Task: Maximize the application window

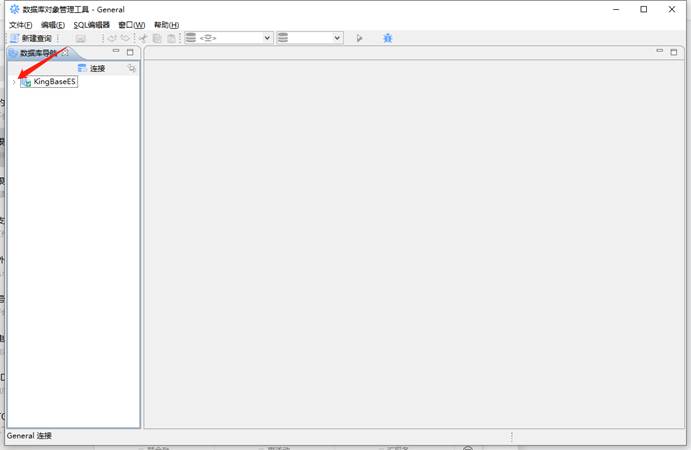Action: tap(644, 9)
